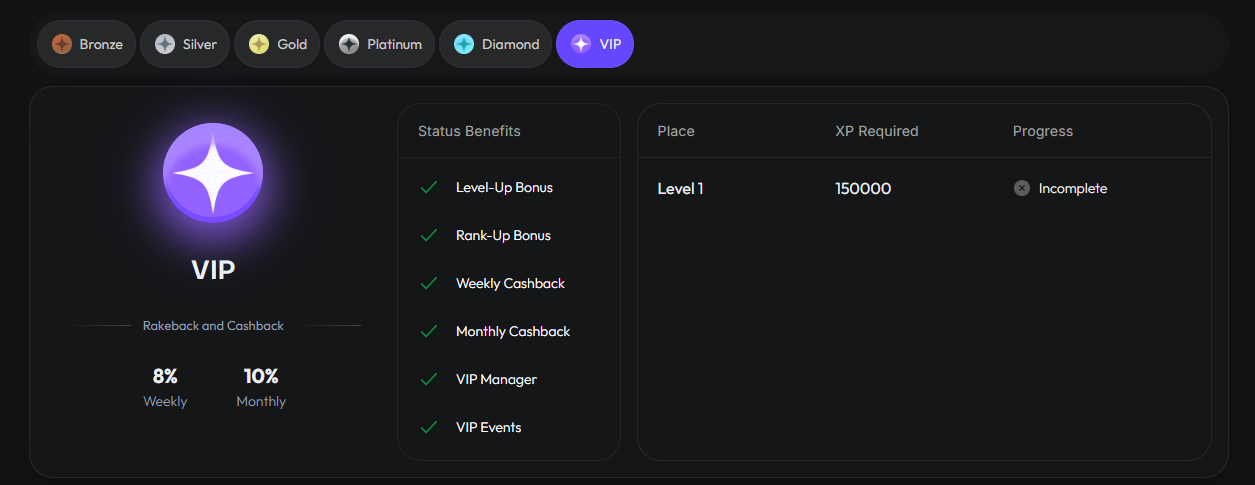1255x485 pixels.
Task: Click the Level 1 row
Action: (680, 188)
